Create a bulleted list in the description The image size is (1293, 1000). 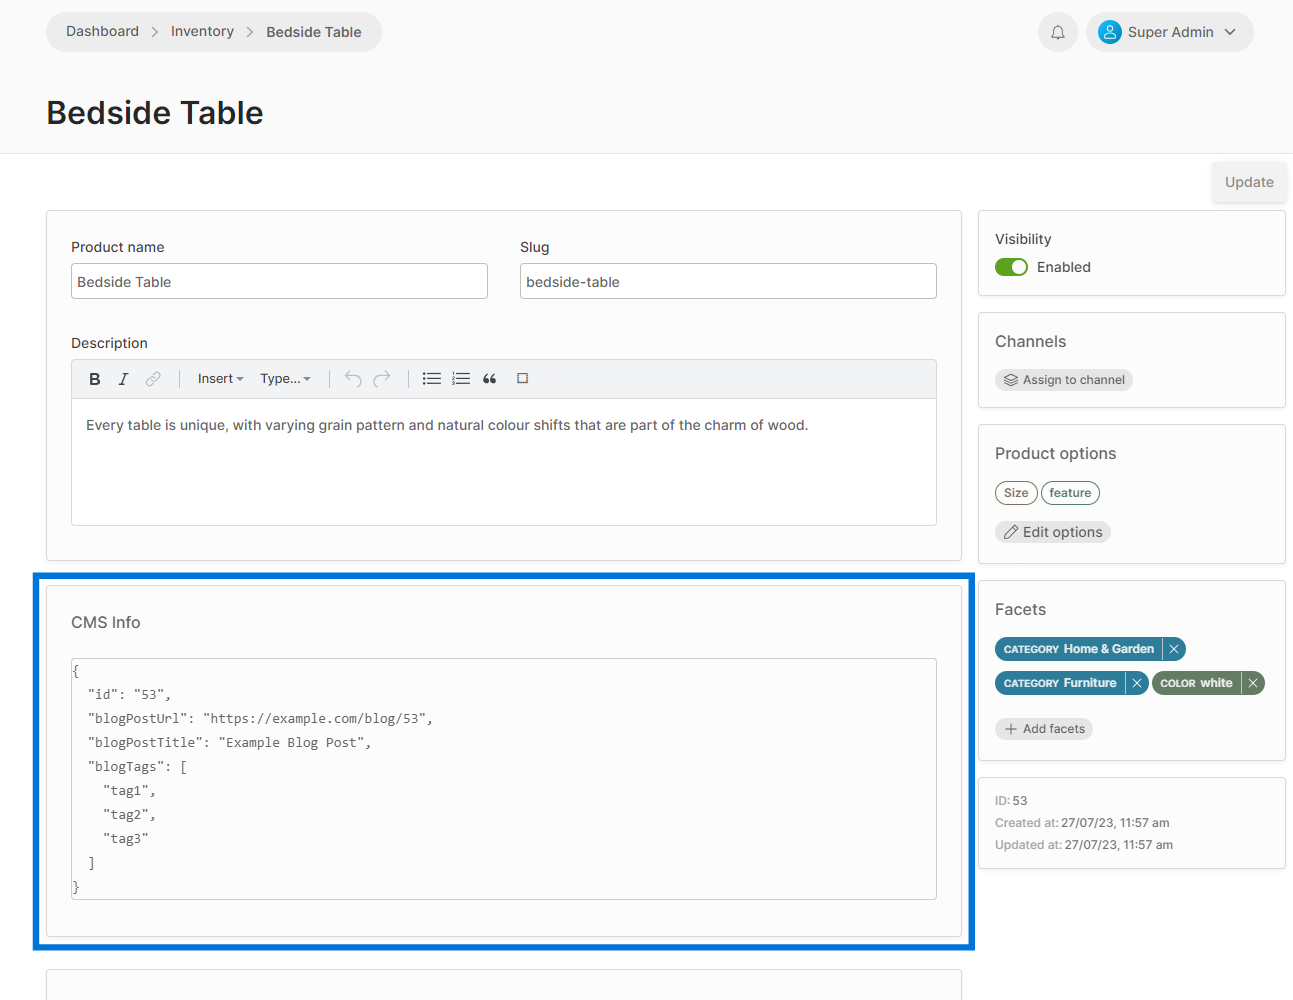431,378
